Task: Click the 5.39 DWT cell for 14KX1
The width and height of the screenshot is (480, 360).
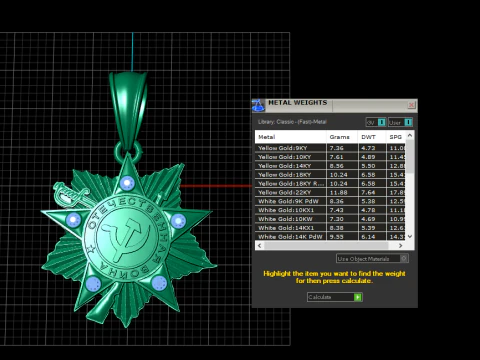Action: (x=372, y=228)
